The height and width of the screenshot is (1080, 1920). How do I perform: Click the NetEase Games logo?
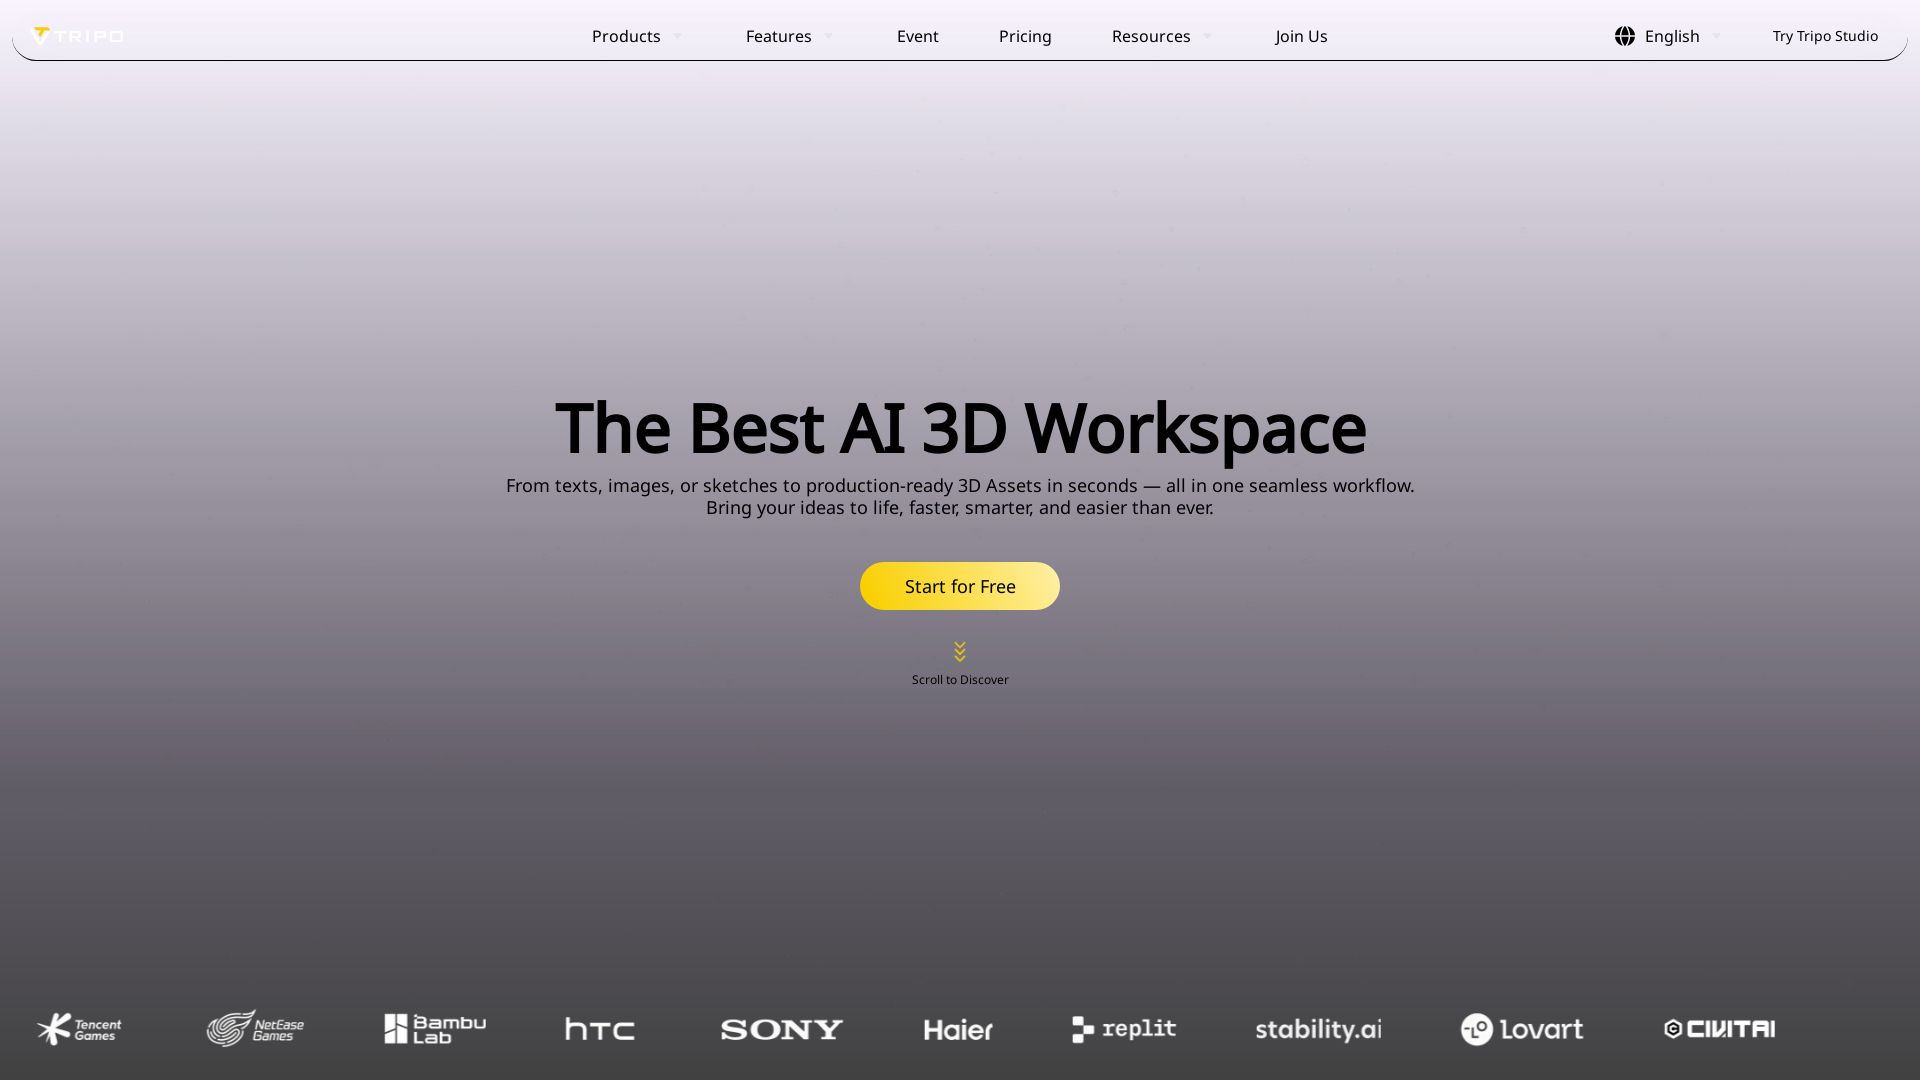coord(255,1028)
